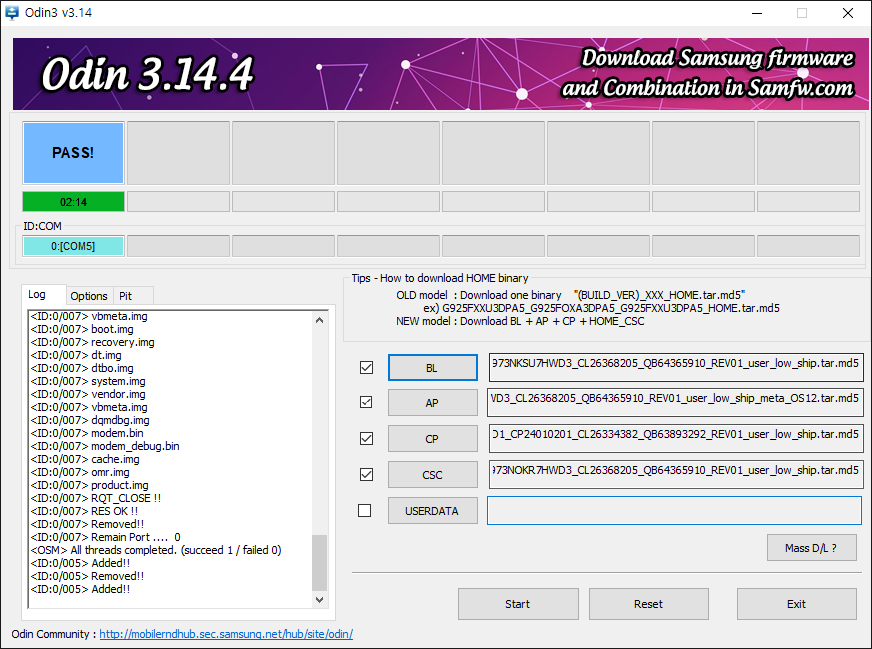Click the blue PASS! status box
This screenshot has width=872, height=649.
click(73, 153)
